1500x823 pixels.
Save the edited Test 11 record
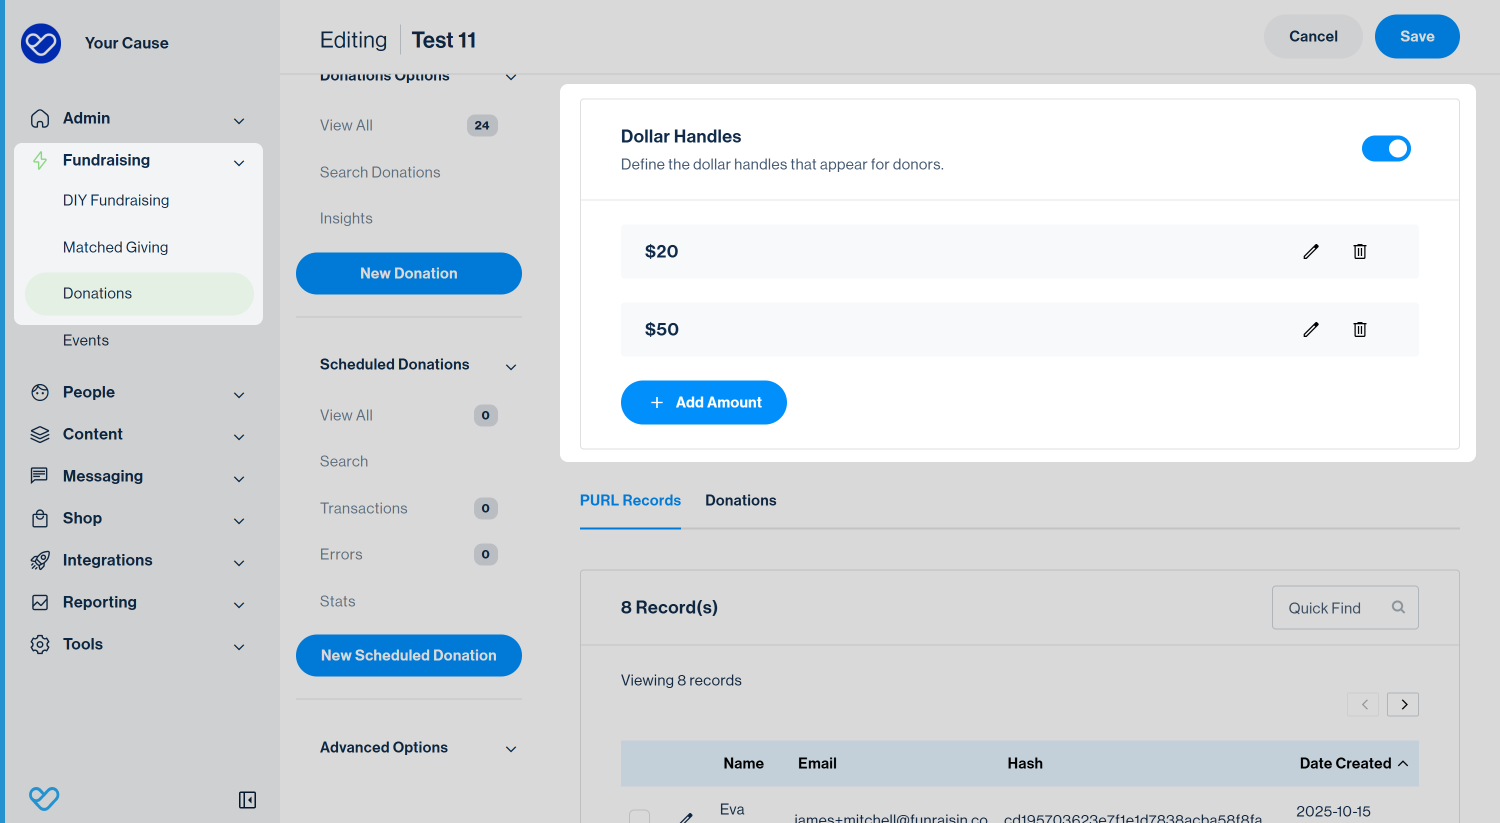point(1417,36)
